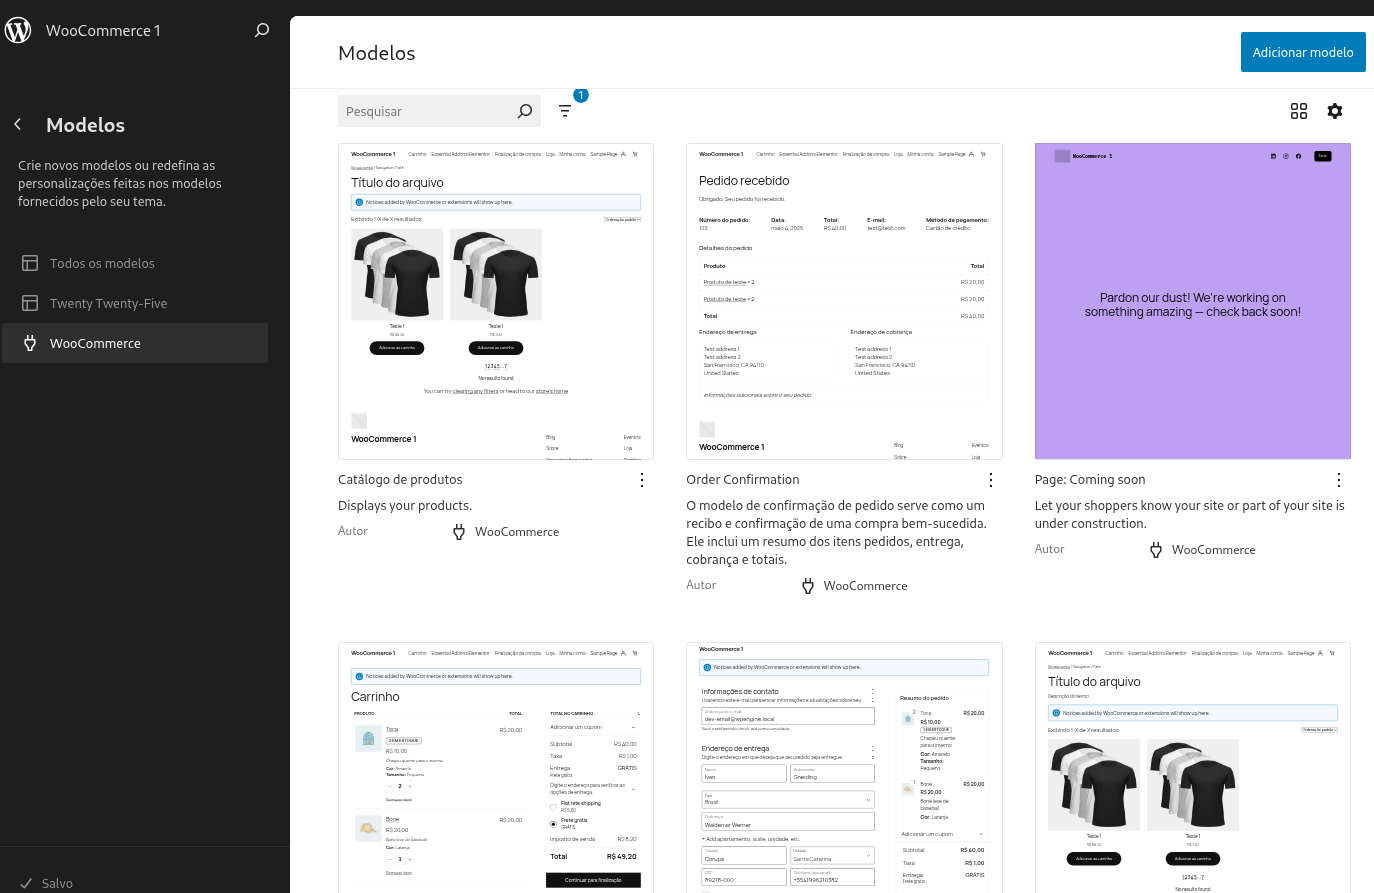1374x893 pixels.
Task: Select Twenty Twenty-Five in sidebar
Action: 135,303
